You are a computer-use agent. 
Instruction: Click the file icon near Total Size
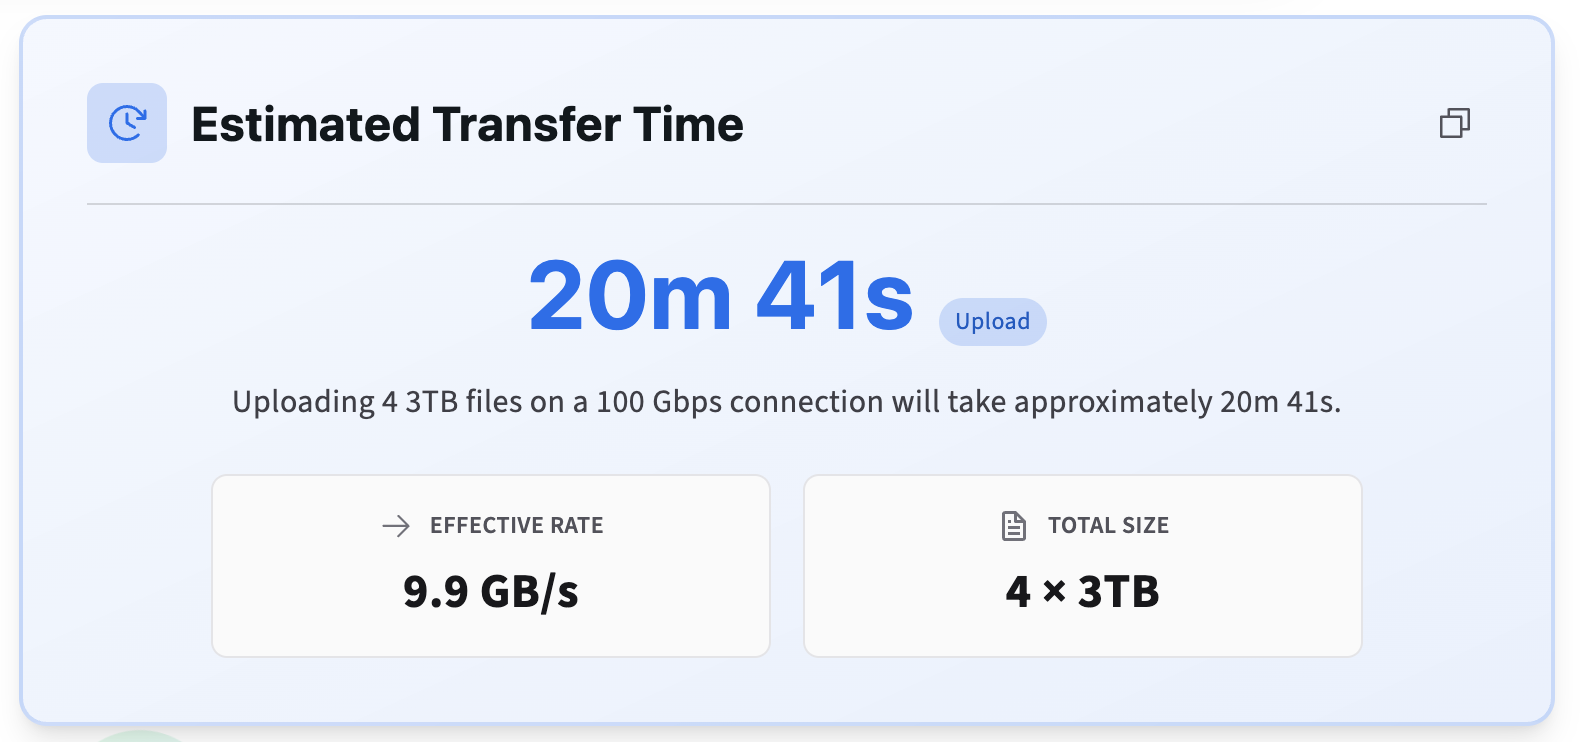pos(1014,526)
